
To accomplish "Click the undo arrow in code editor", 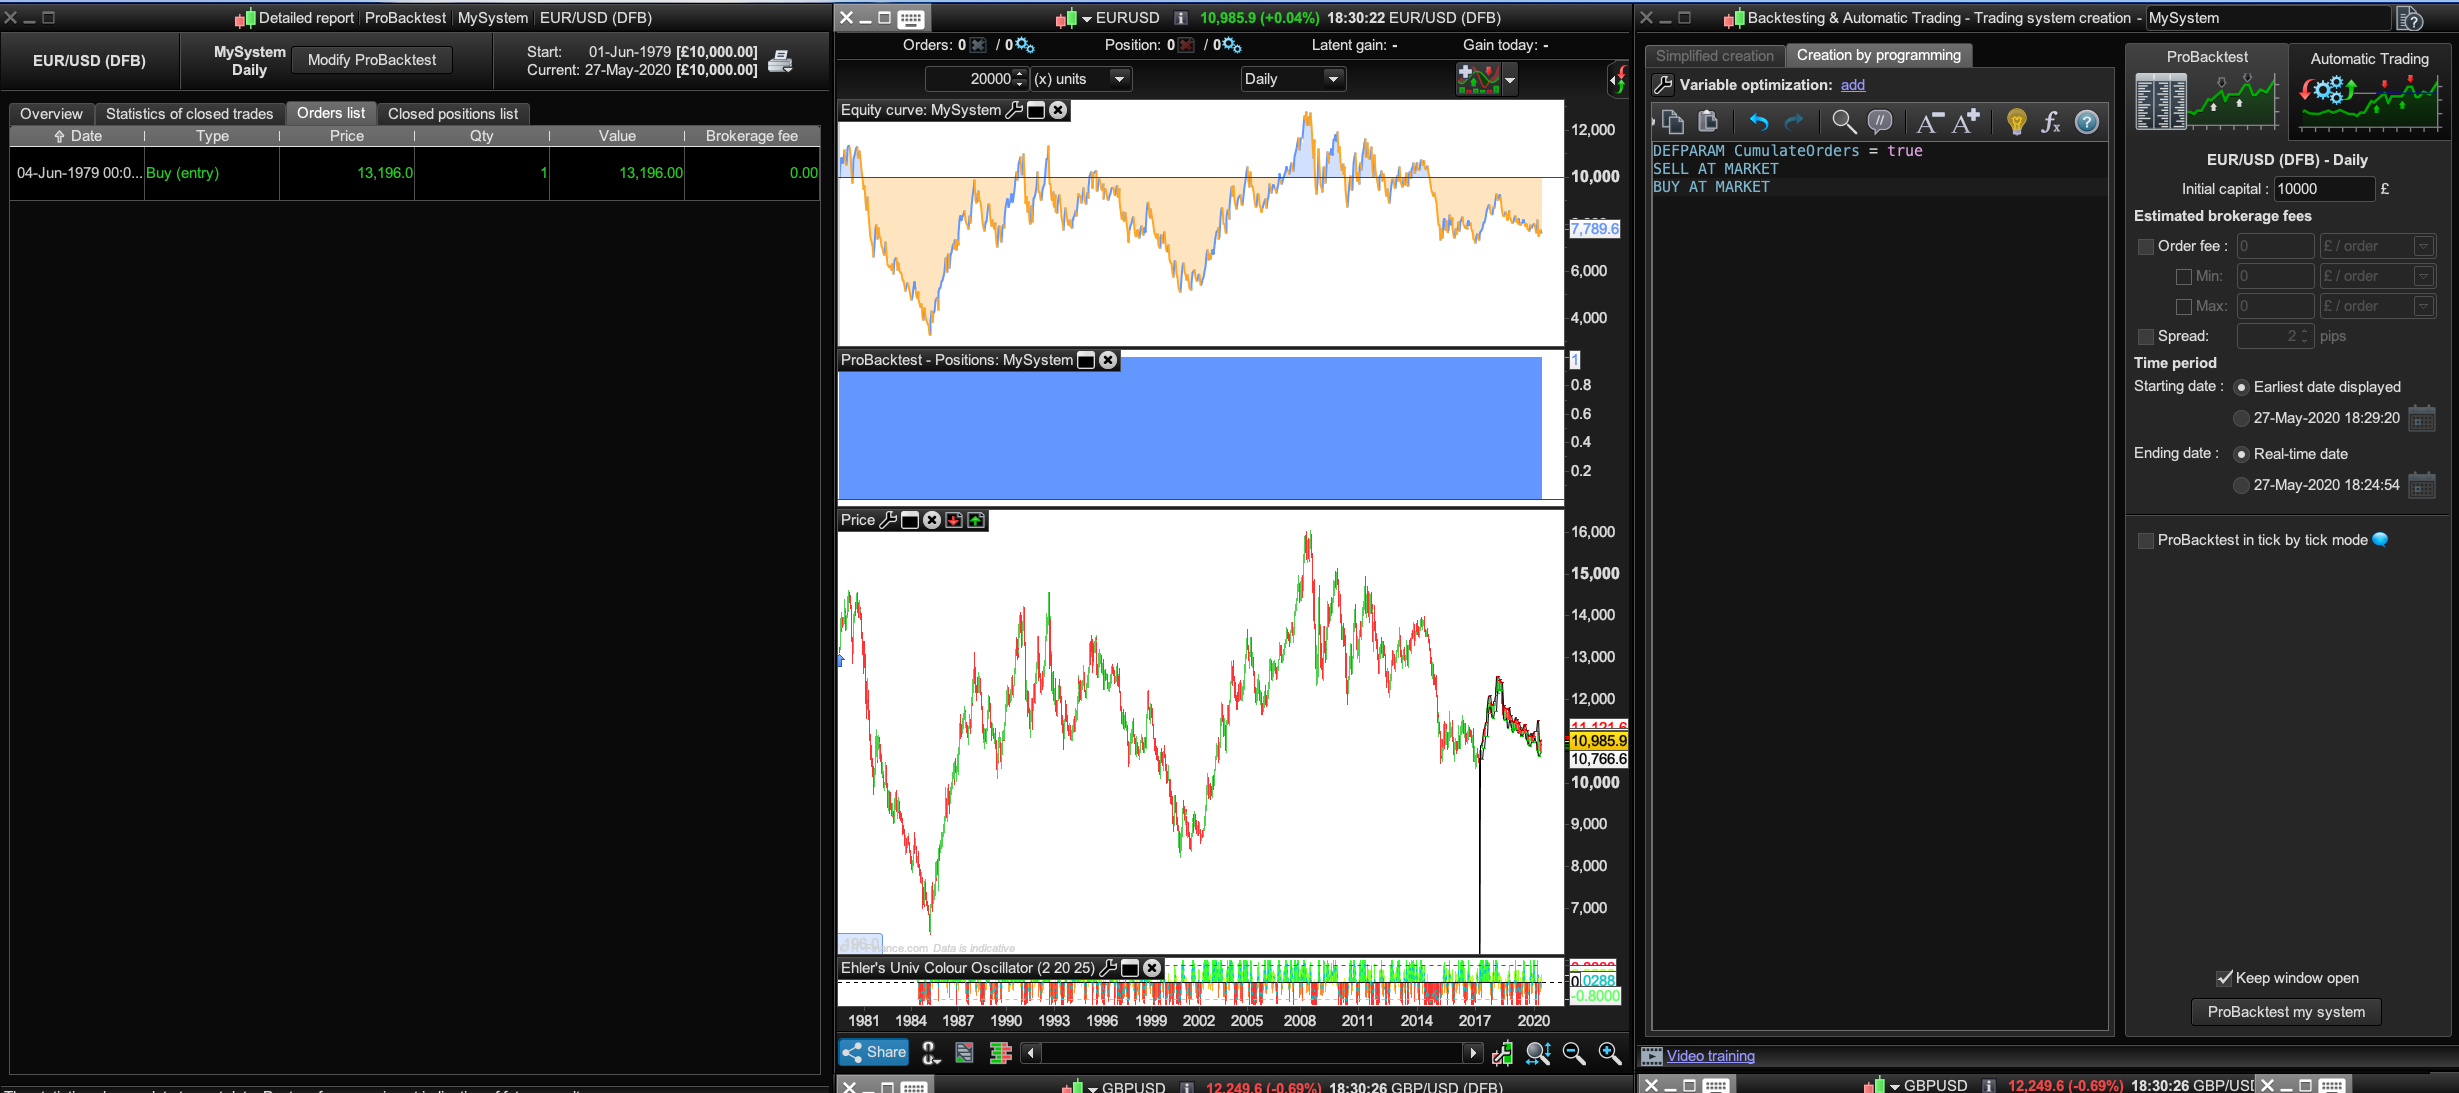I will (1758, 122).
